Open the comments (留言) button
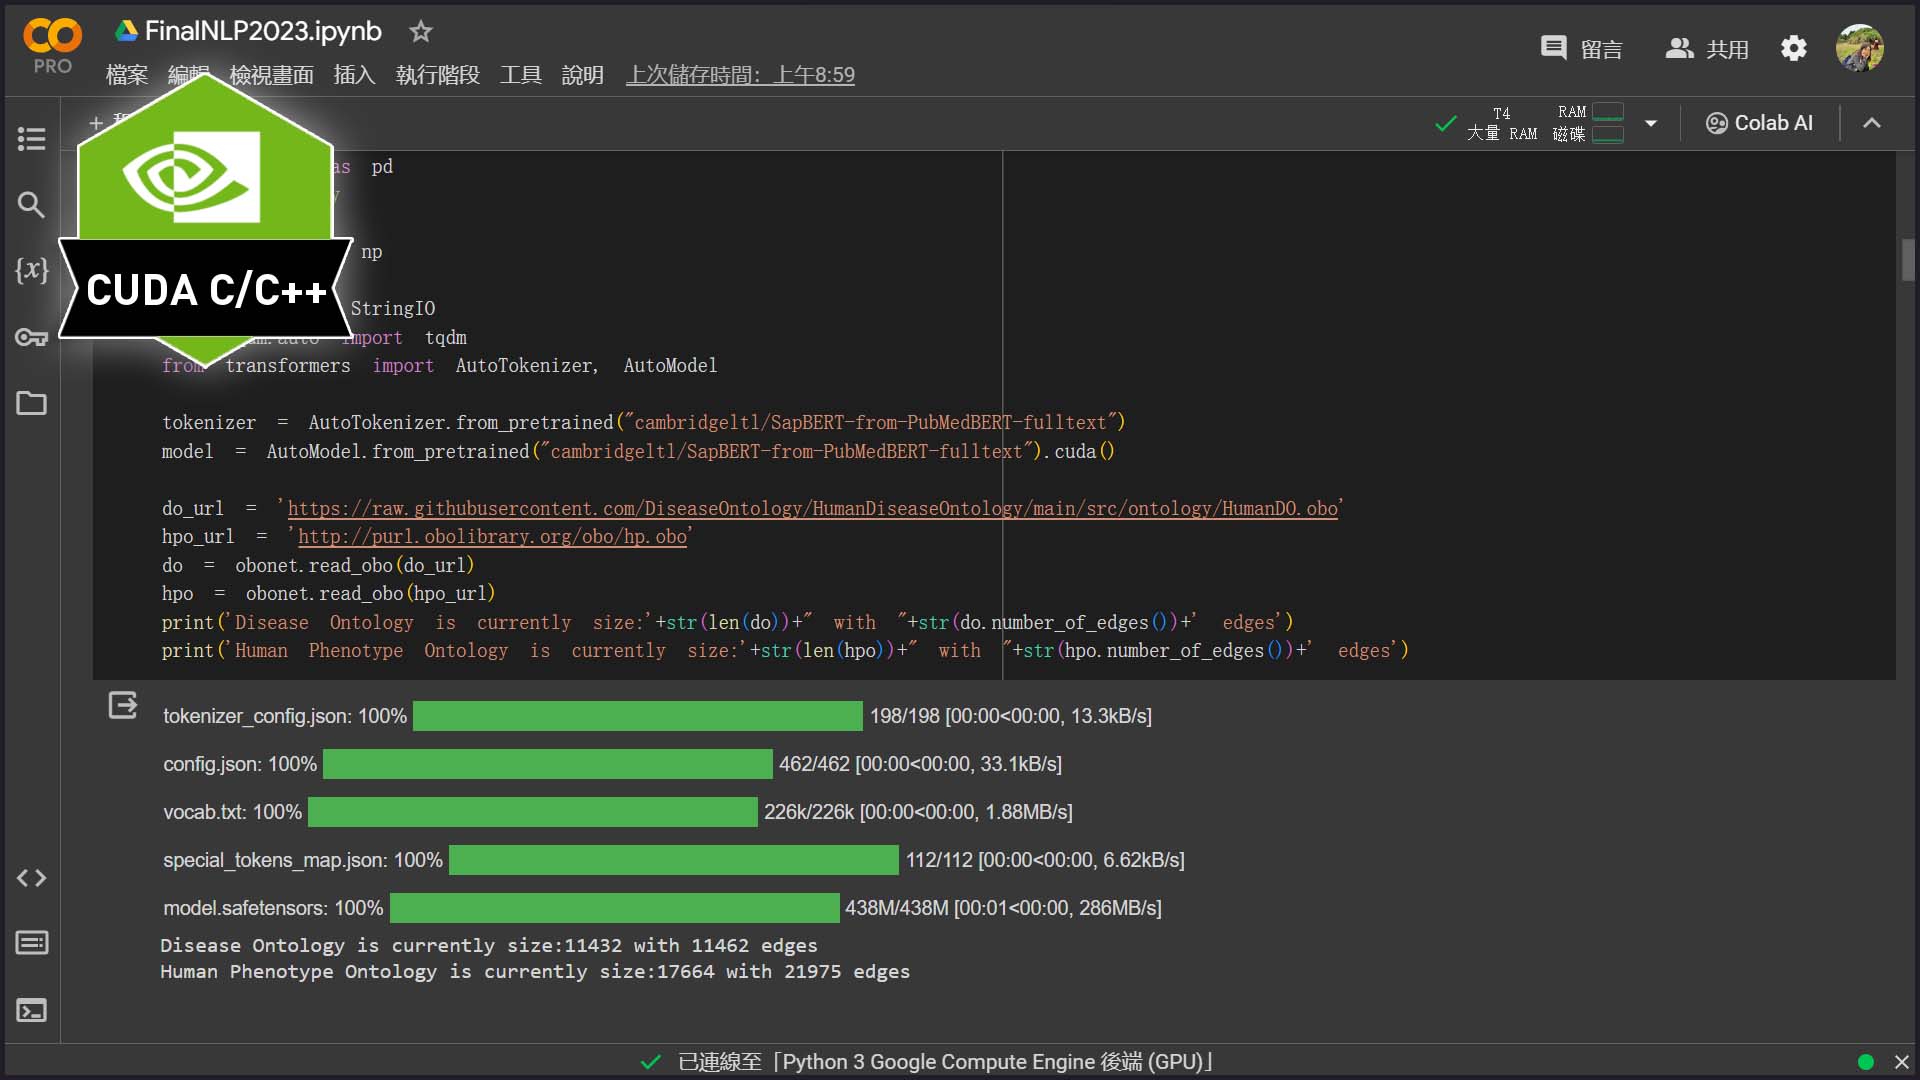This screenshot has width=1920, height=1080. (1581, 49)
